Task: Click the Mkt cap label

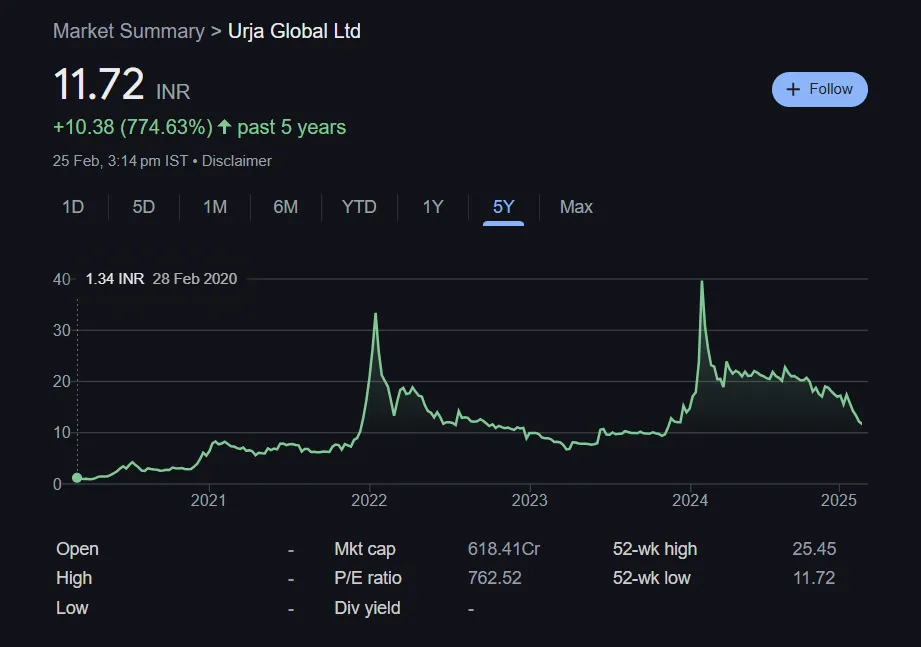Action: (x=365, y=549)
